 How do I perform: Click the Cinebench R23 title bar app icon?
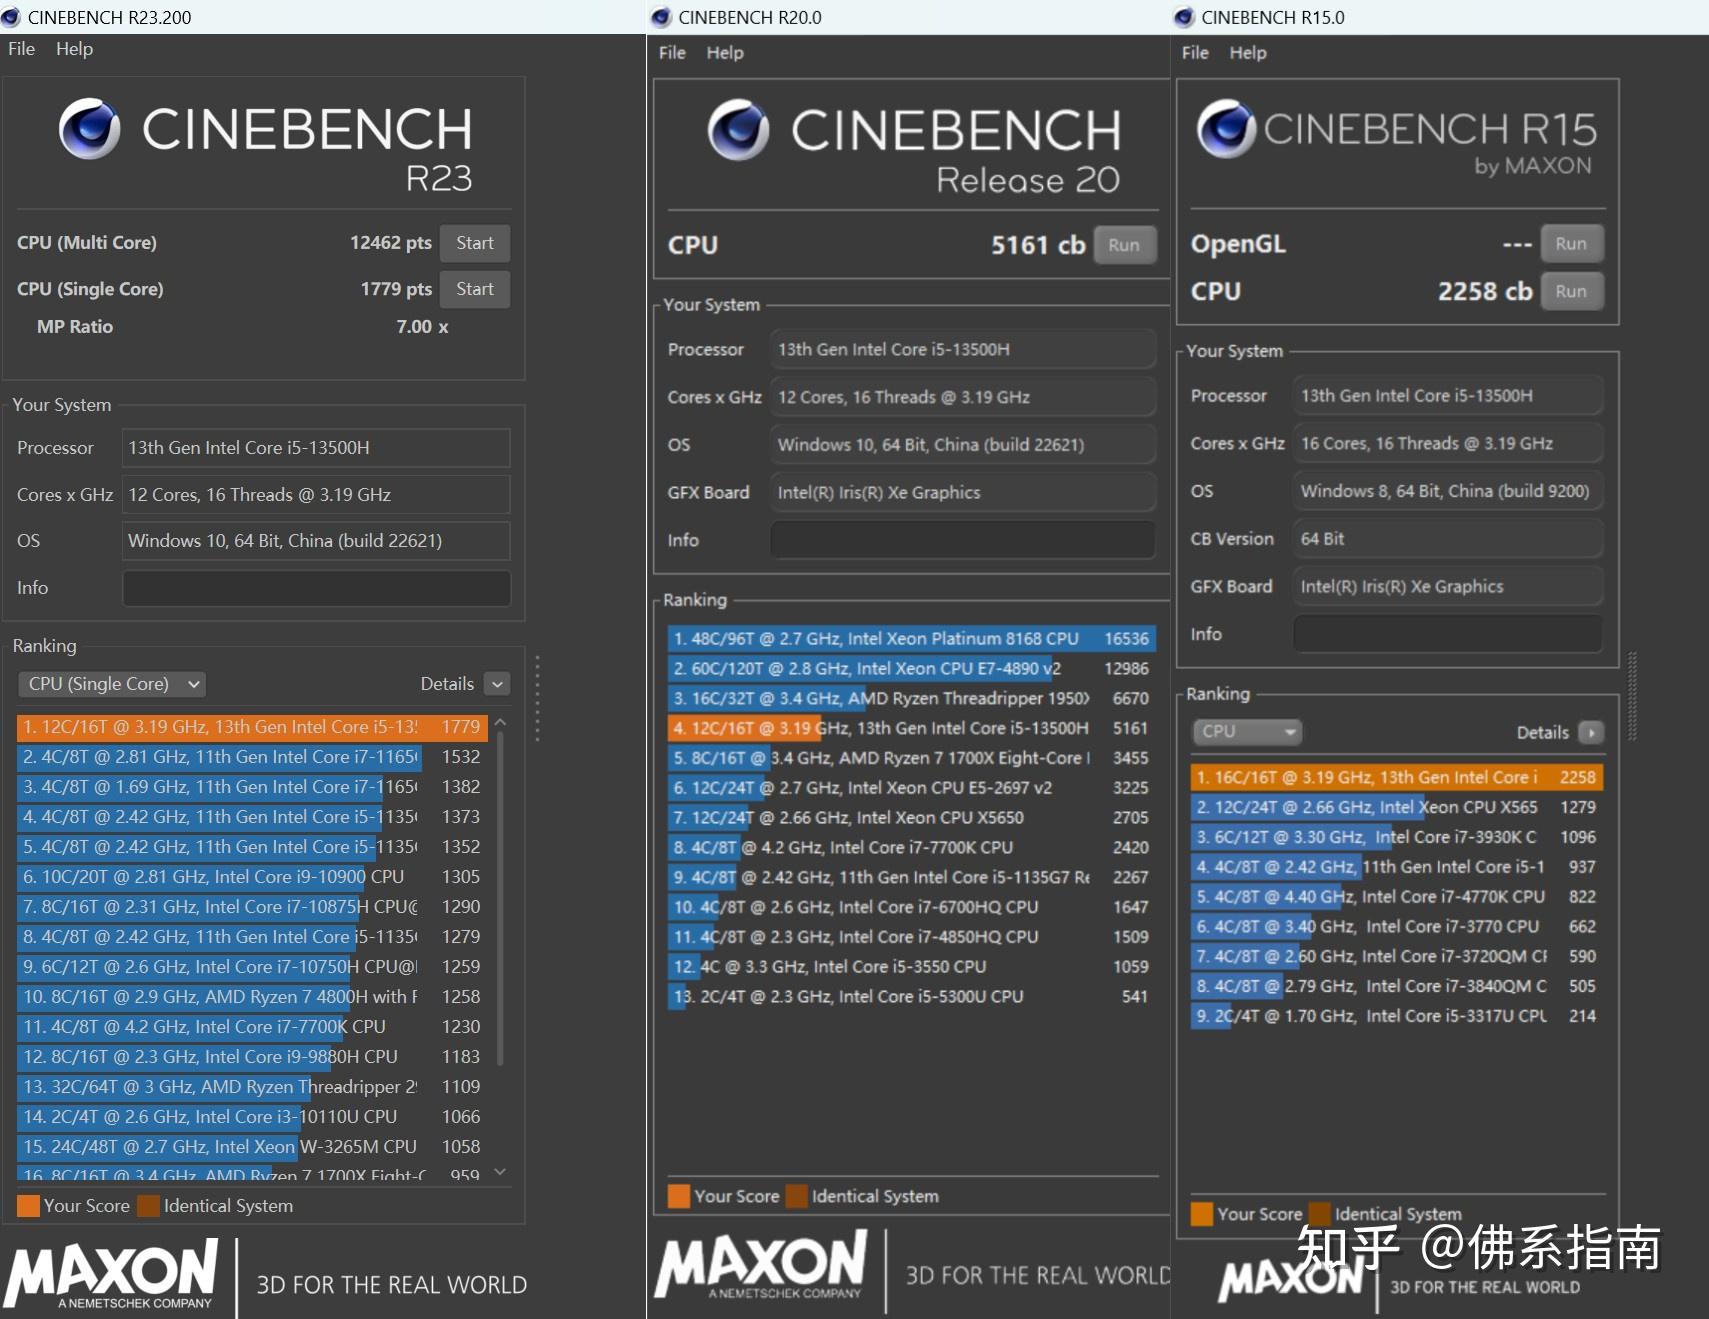point(11,17)
